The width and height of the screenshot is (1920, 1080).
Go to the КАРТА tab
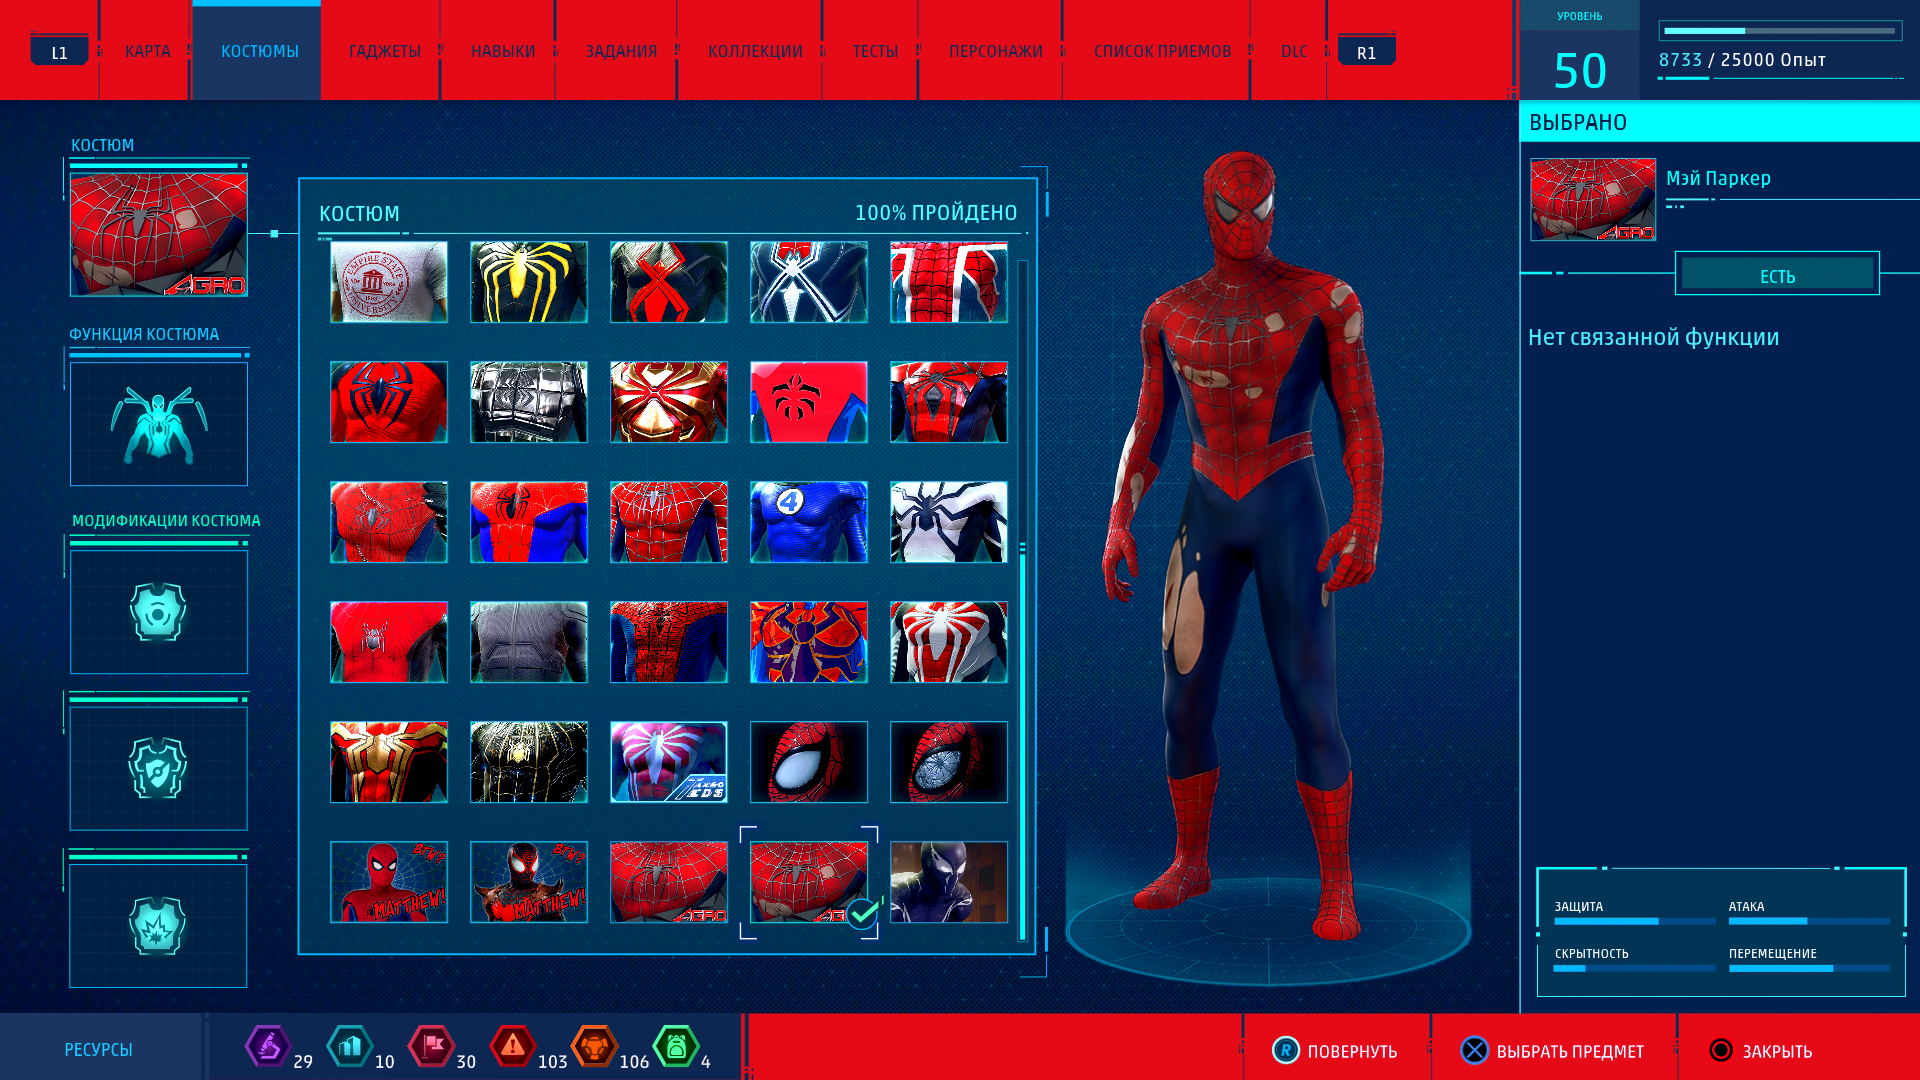point(147,51)
